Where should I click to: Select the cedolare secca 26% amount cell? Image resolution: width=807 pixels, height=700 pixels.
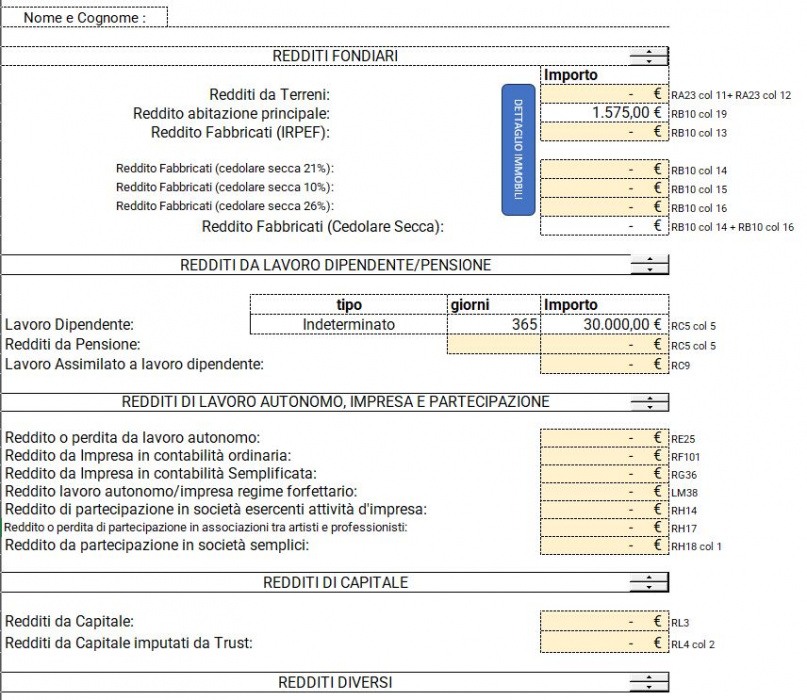[603, 207]
